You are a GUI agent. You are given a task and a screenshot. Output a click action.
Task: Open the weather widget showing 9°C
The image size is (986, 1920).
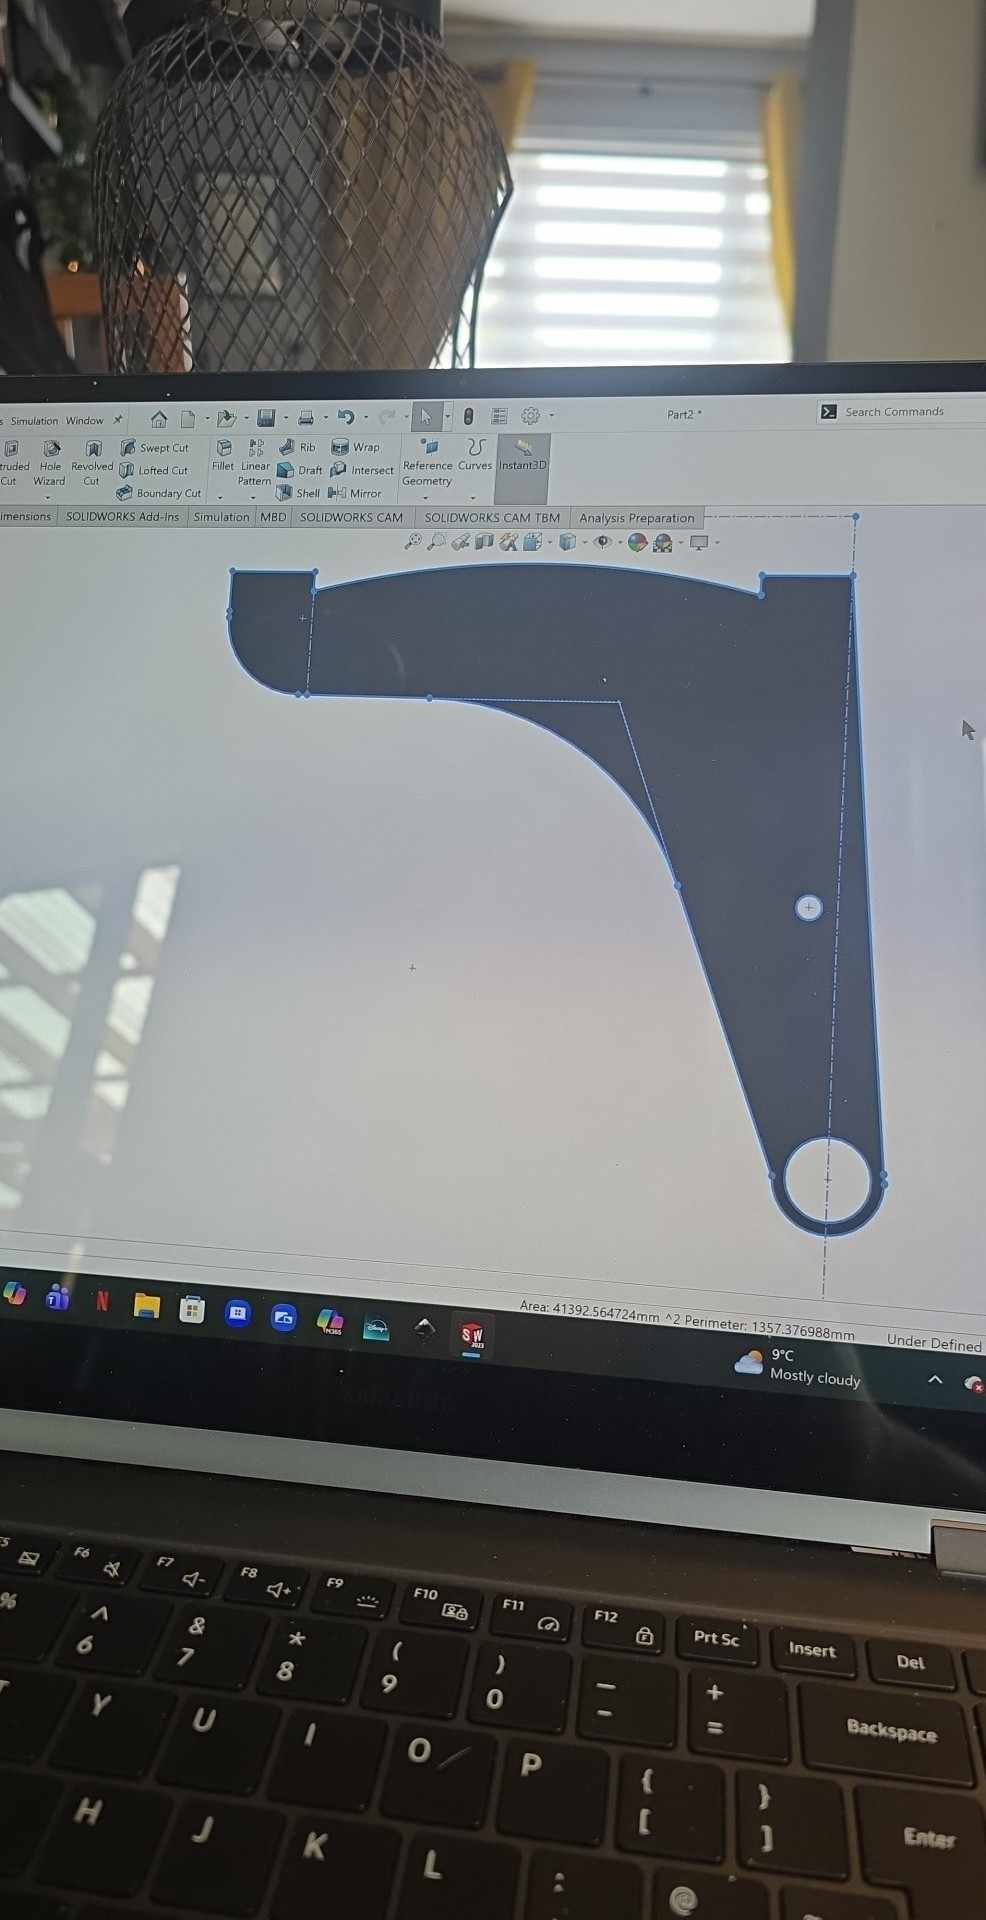(x=797, y=1366)
